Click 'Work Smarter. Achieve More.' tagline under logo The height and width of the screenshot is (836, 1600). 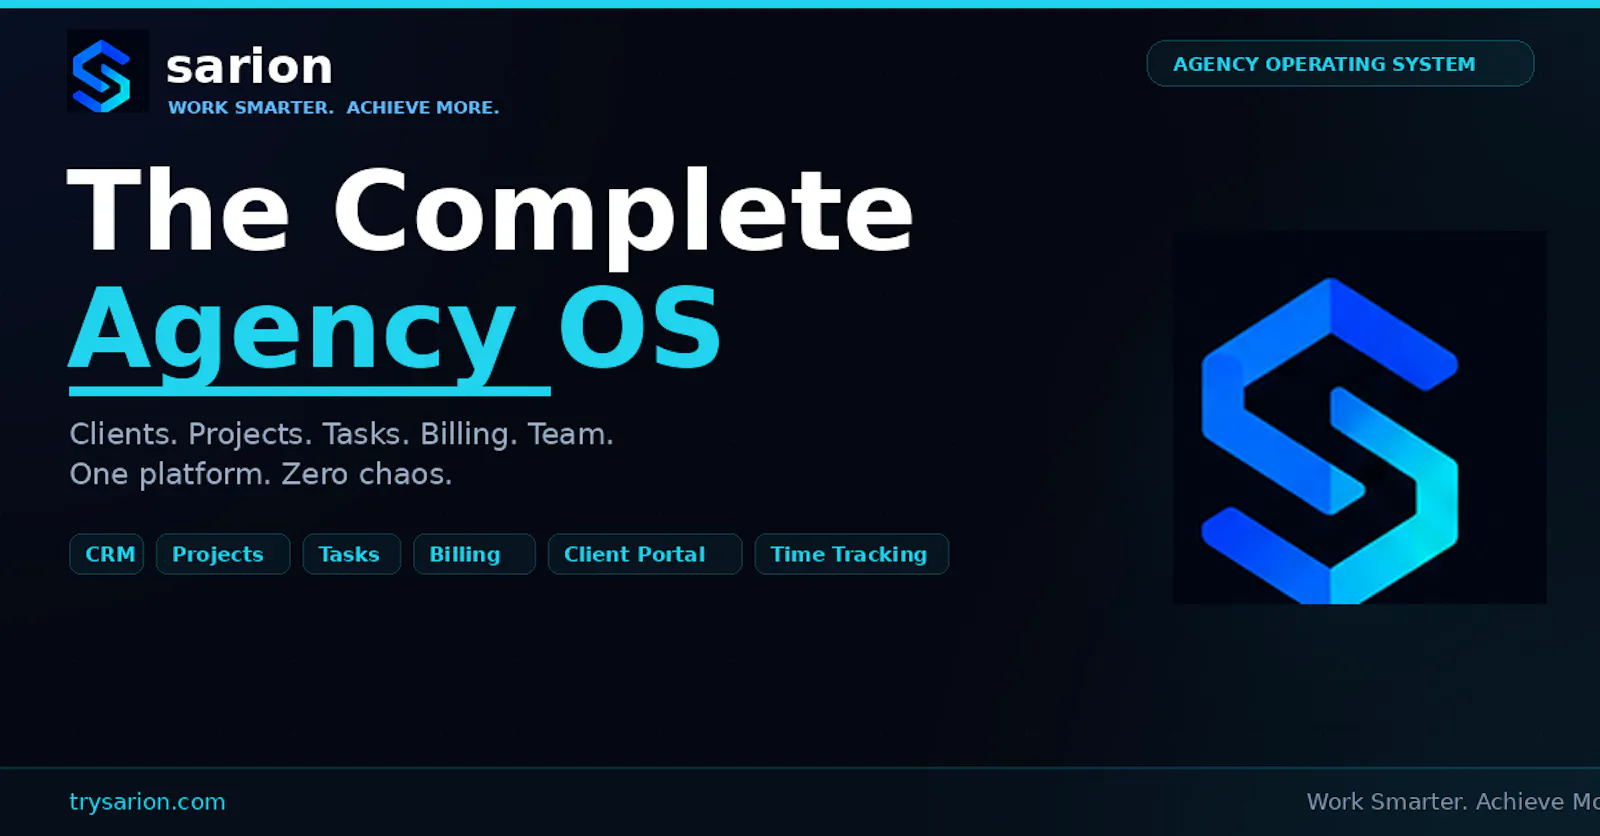click(333, 107)
